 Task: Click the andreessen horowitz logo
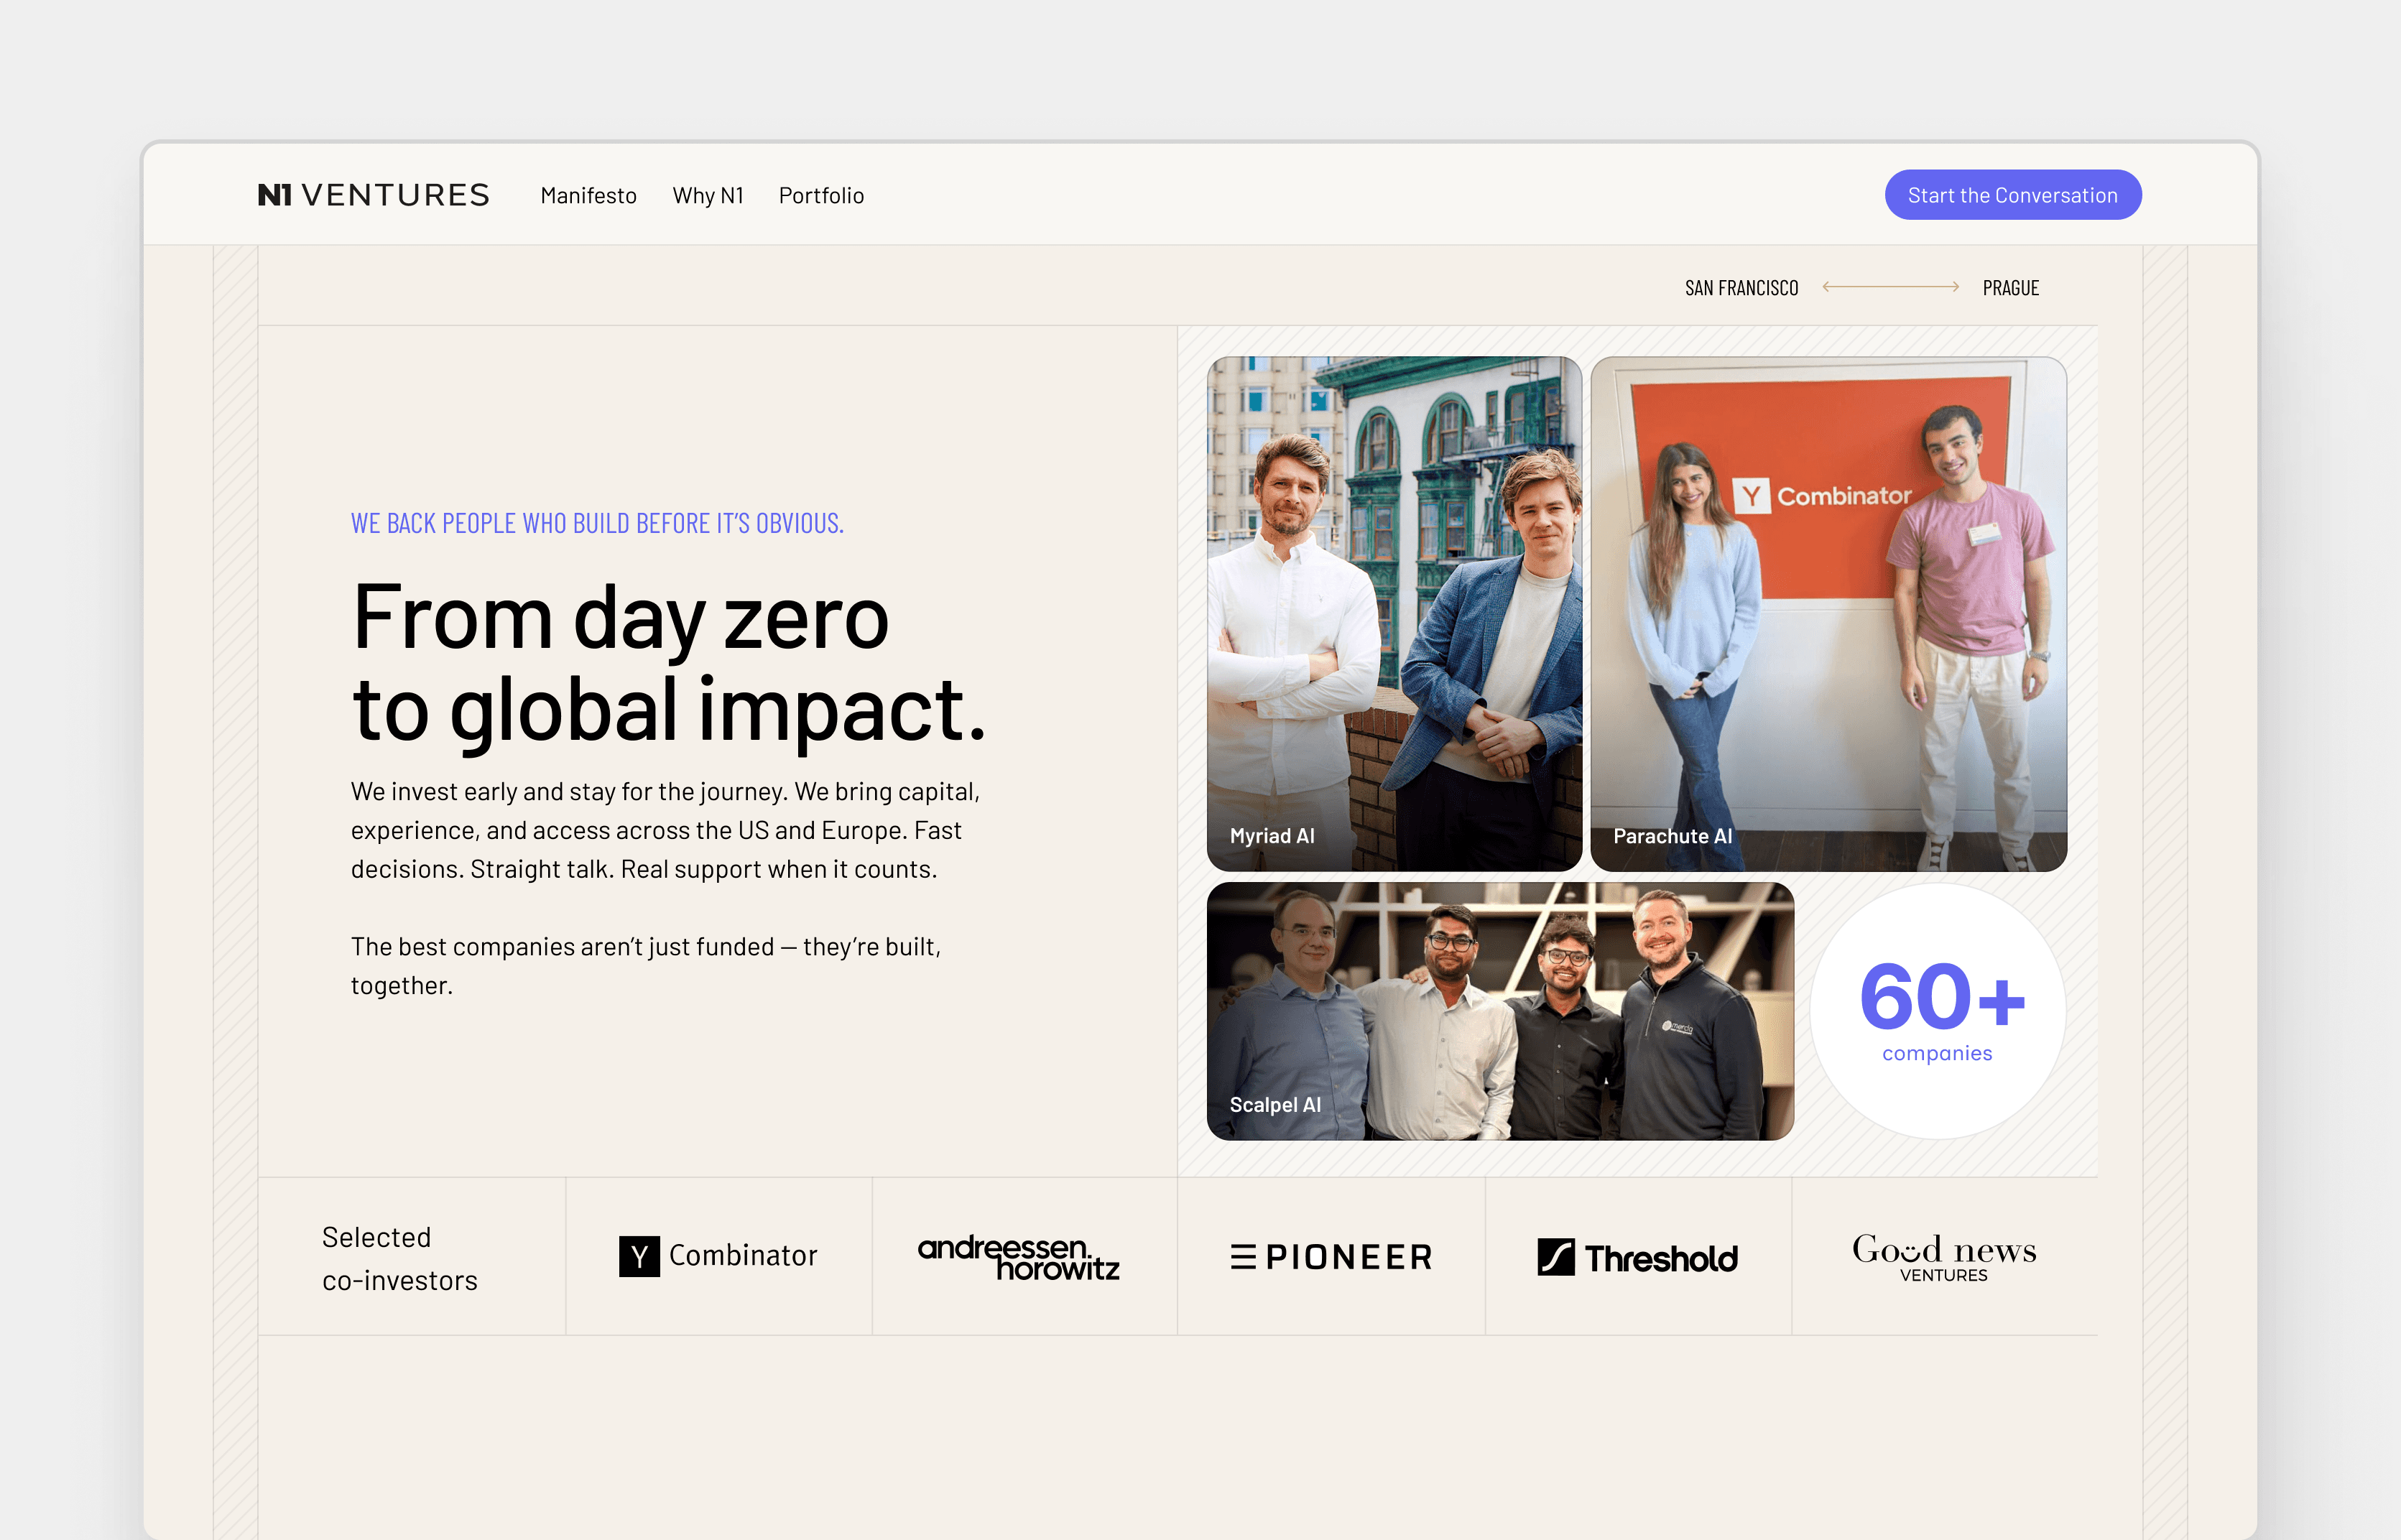point(1019,1257)
